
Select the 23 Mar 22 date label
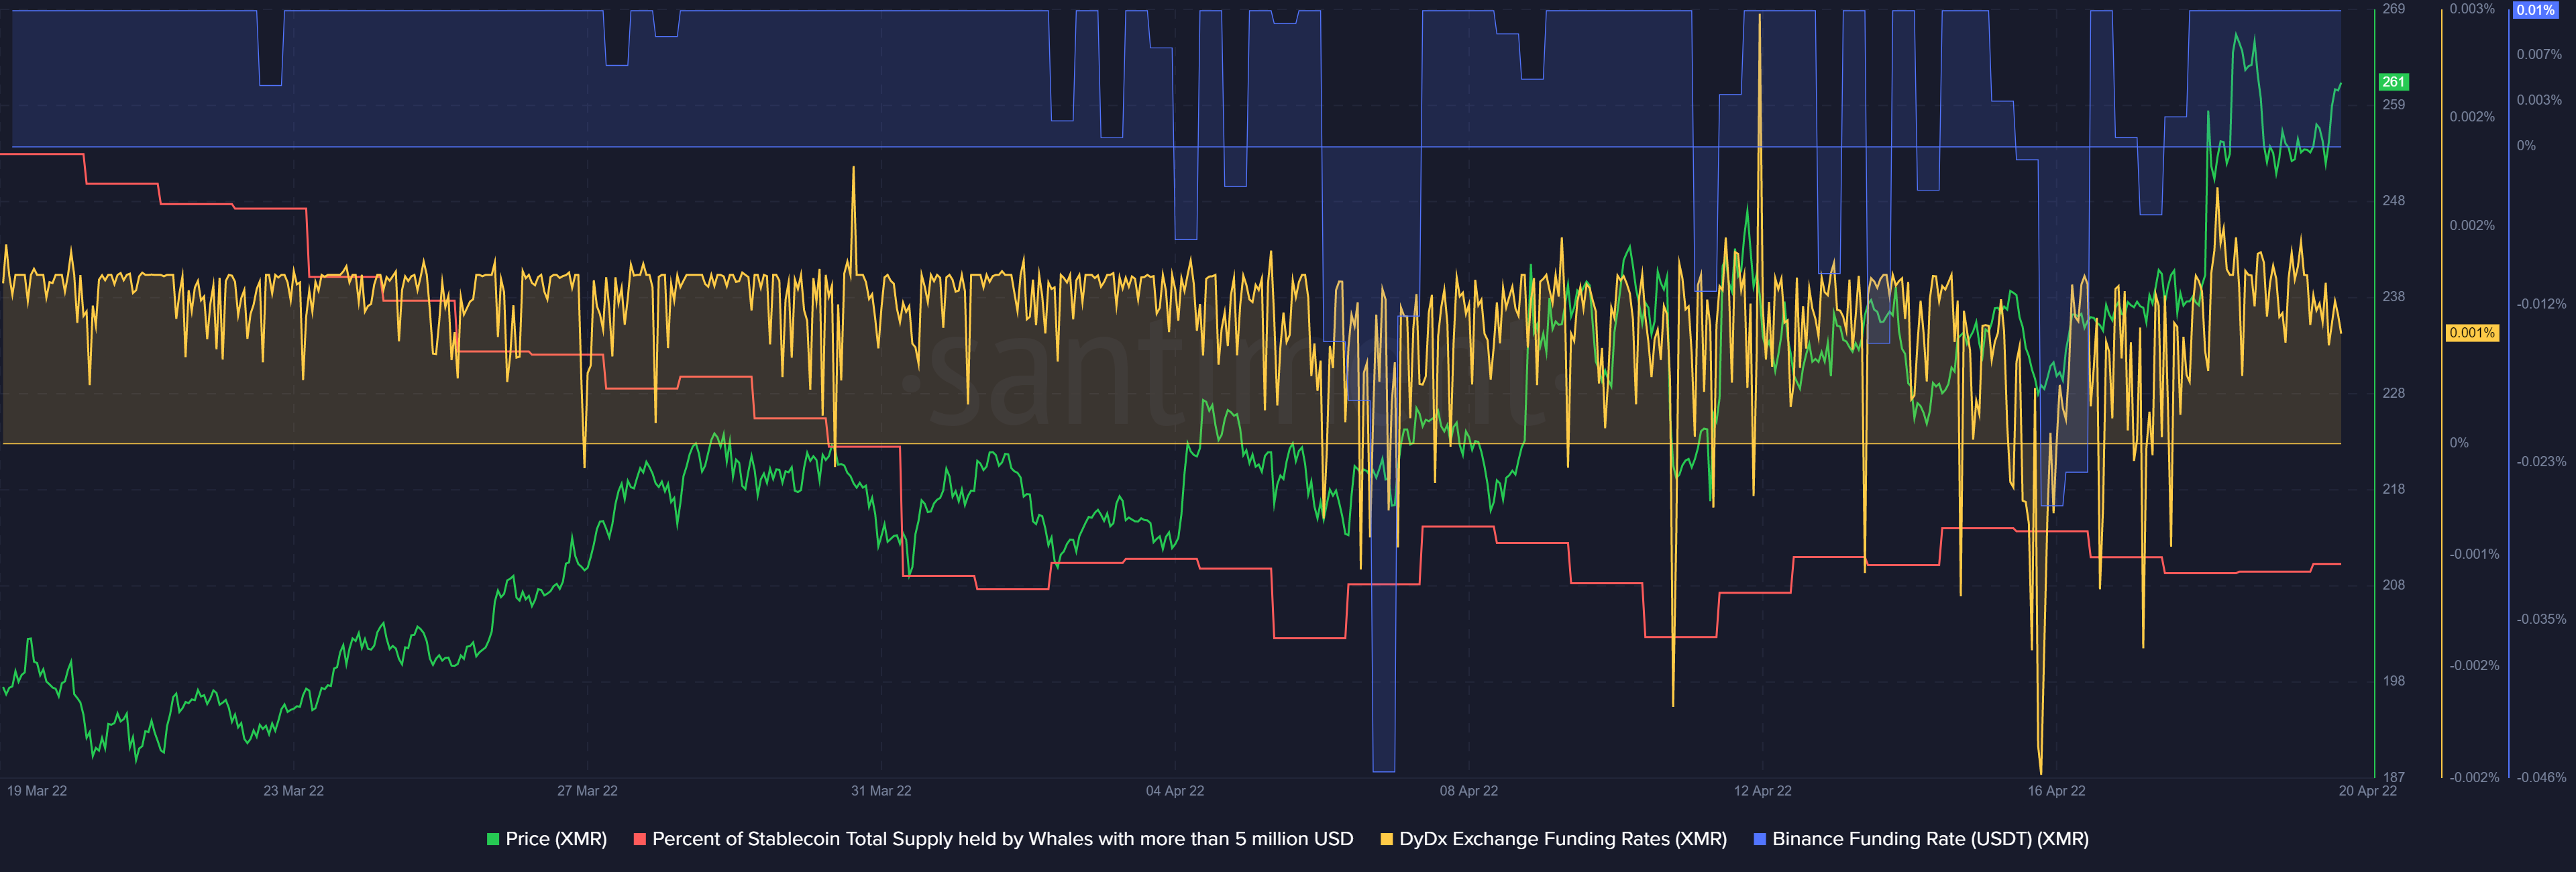[293, 791]
